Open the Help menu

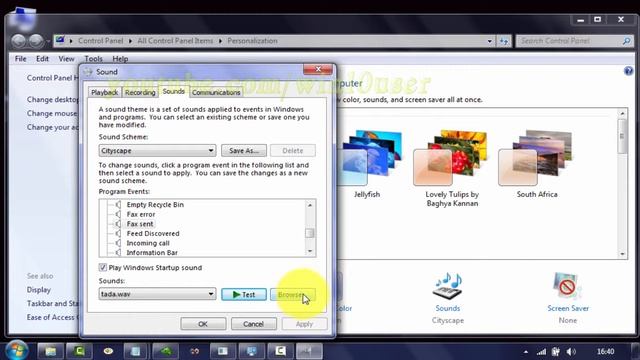coord(120,59)
